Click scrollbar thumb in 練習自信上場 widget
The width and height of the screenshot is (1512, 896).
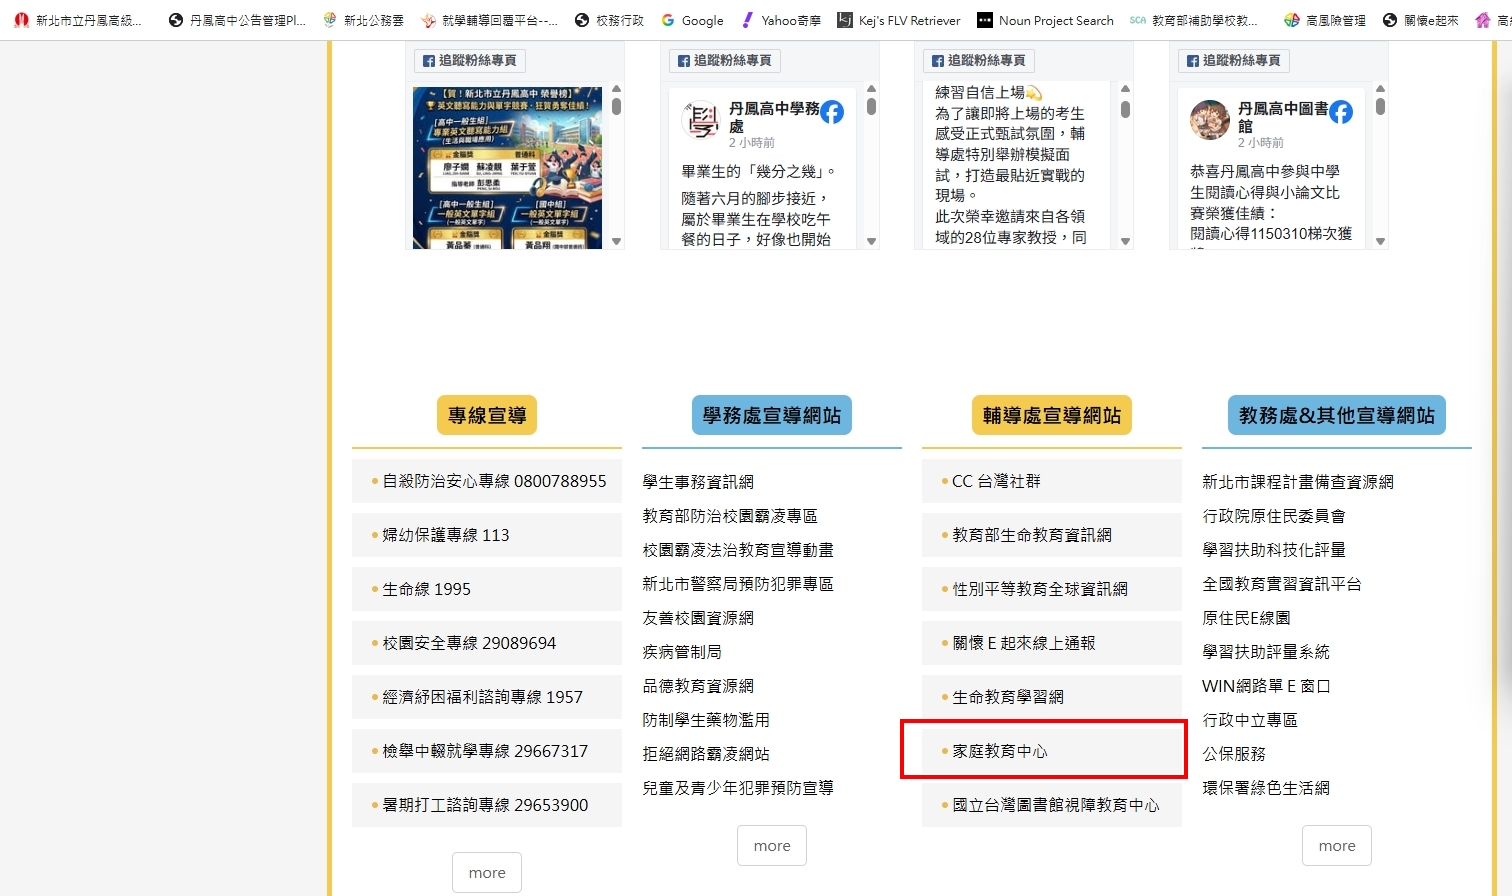click(1125, 109)
